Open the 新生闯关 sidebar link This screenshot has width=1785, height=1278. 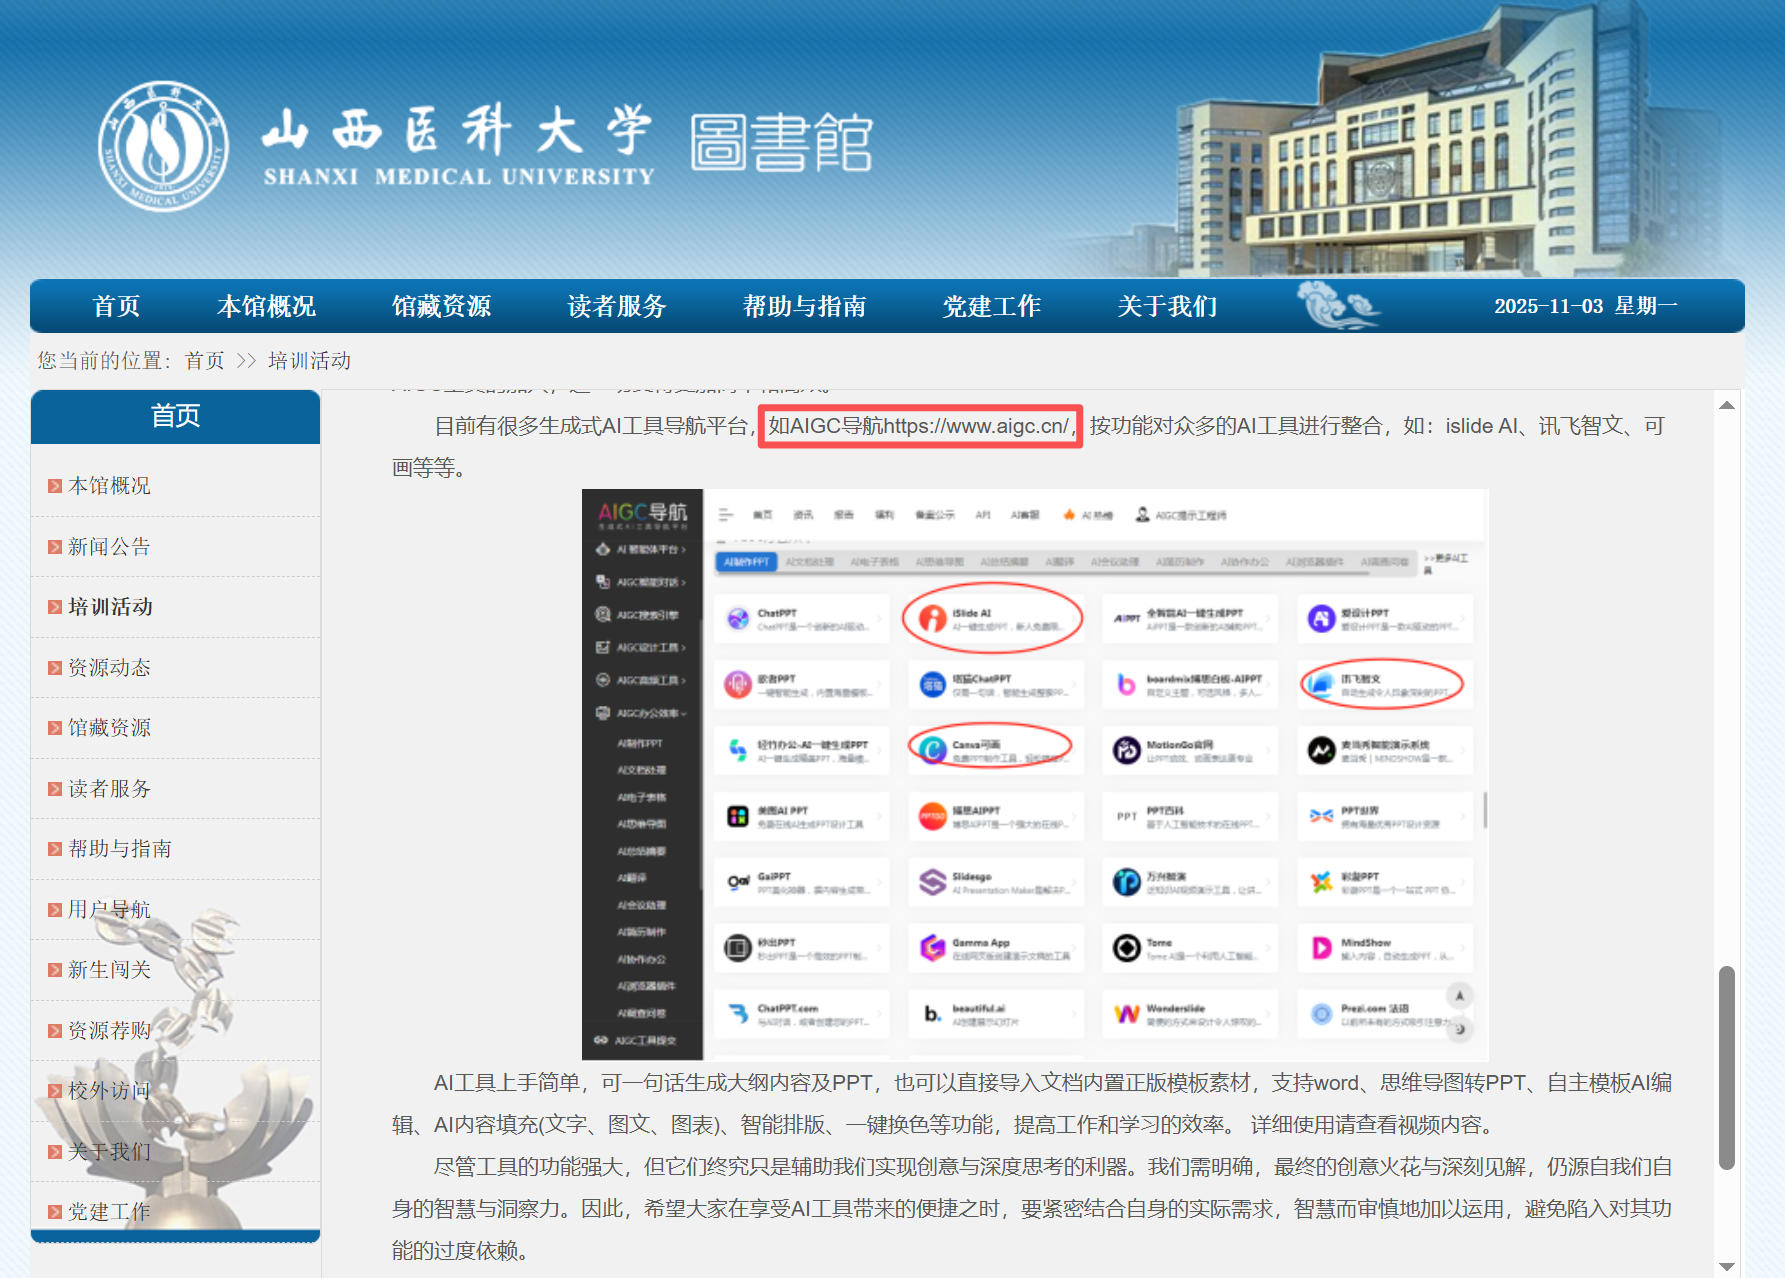coord(109,970)
